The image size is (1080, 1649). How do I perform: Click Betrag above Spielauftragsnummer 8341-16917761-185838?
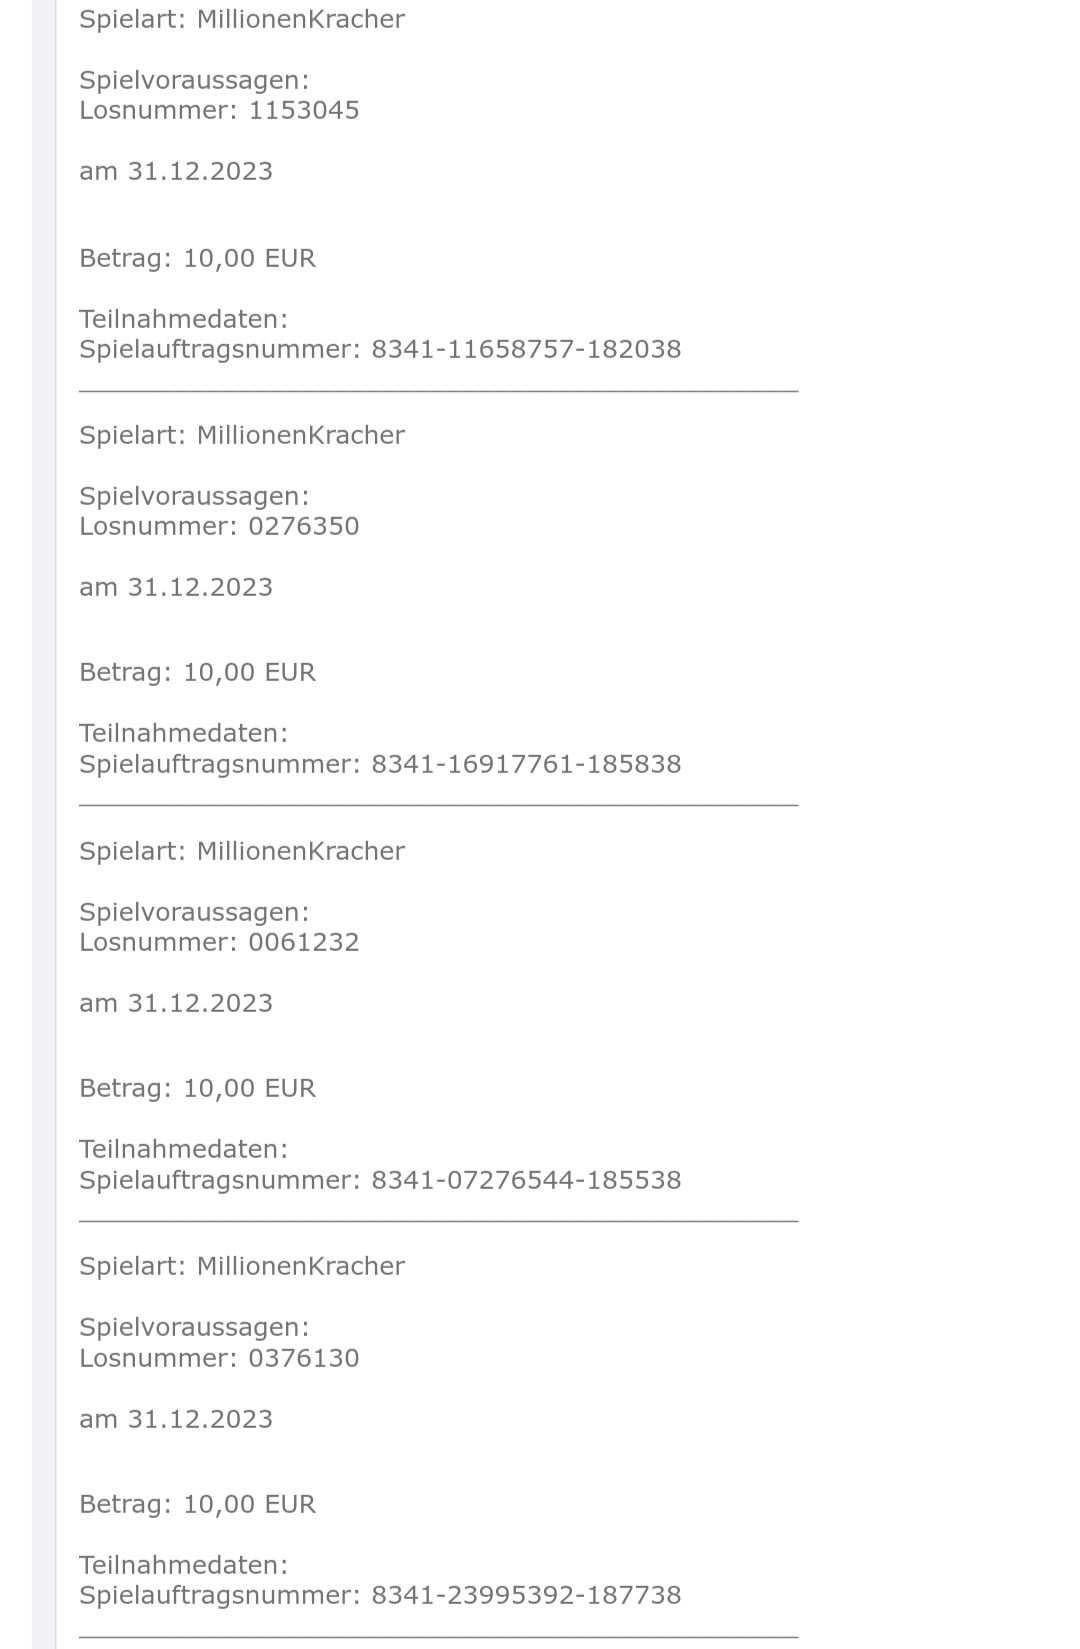pyautogui.click(x=197, y=672)
